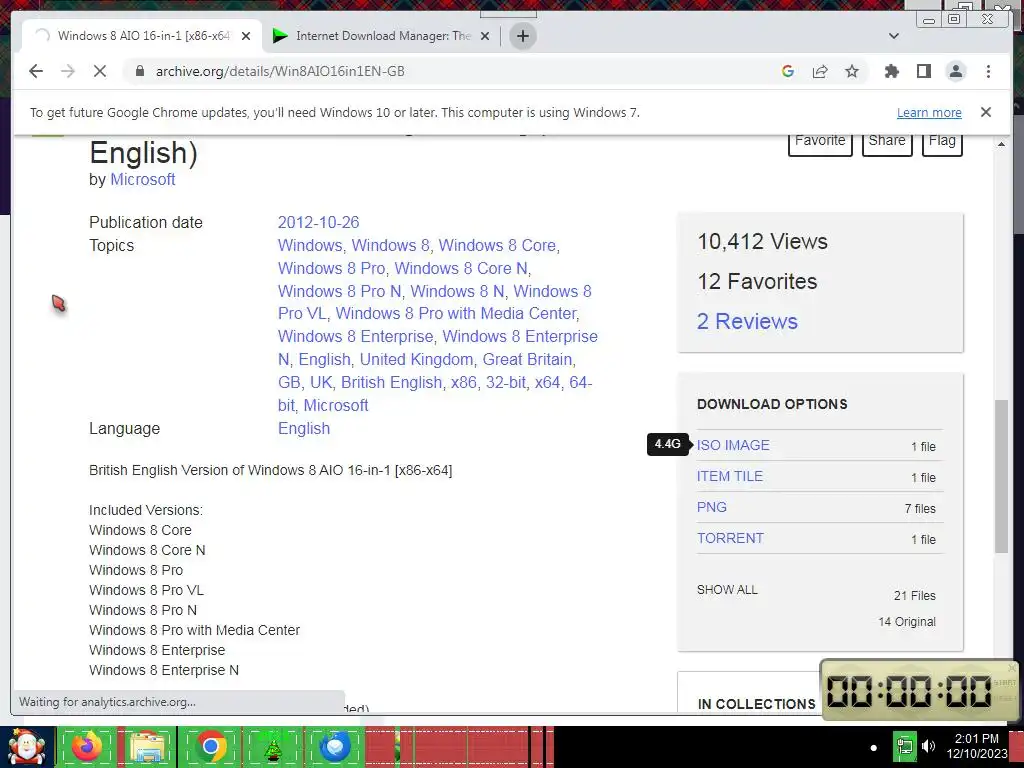Image resolution: width=1024 pixels, height=768 pixels.
Task: Open Chrome profile avatar
Action: (955, 71)
